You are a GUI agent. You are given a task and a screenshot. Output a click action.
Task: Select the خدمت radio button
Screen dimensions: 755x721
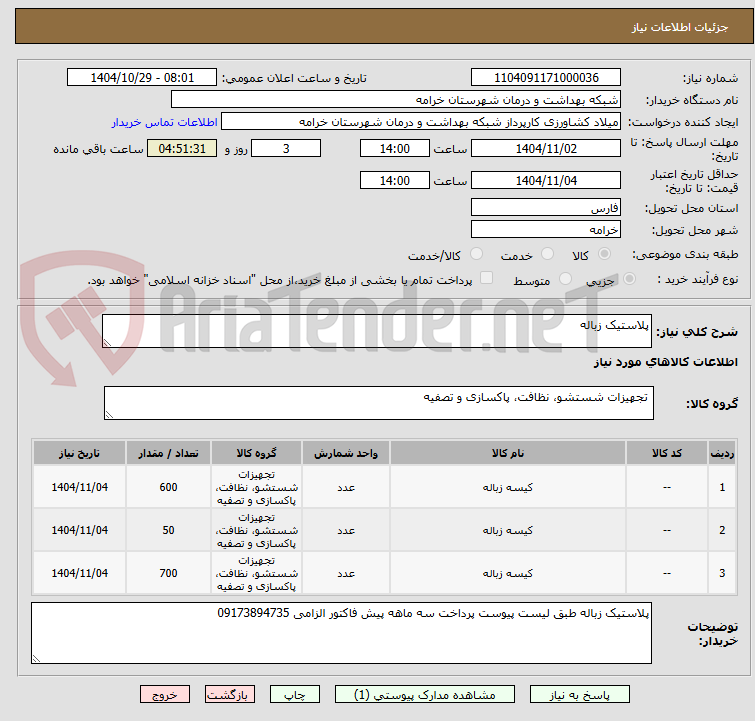tap(547, 254)
